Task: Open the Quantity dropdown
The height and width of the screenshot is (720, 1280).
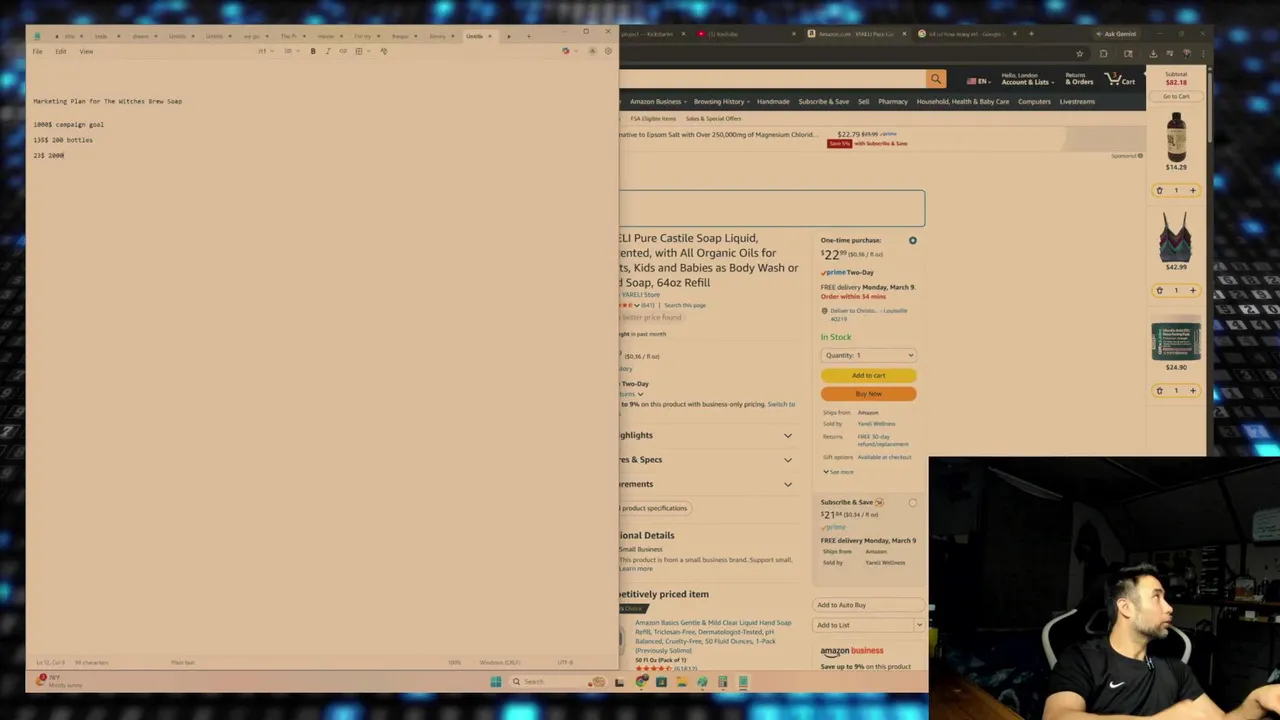Action: pyautogui.click(x=868, y=355)
